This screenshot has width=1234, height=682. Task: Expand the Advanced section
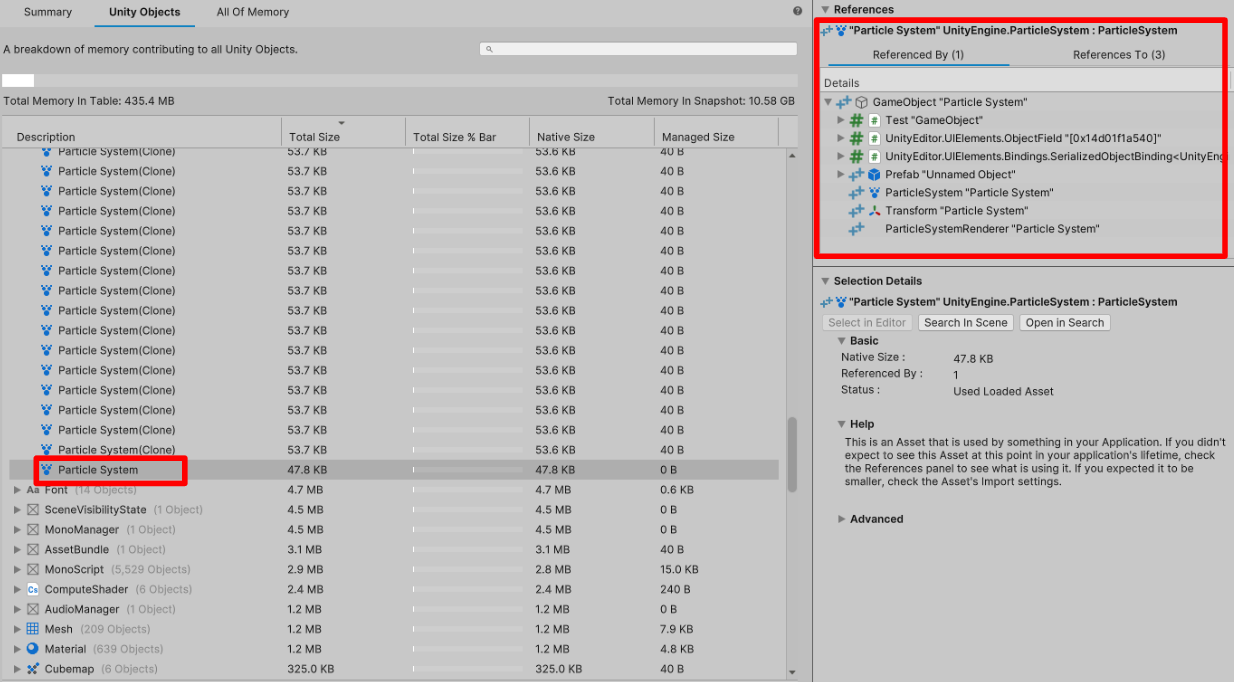click(842, 519)
